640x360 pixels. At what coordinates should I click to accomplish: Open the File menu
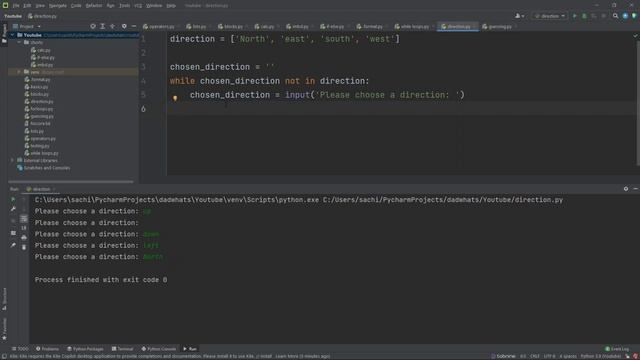(x=16, y=6)
